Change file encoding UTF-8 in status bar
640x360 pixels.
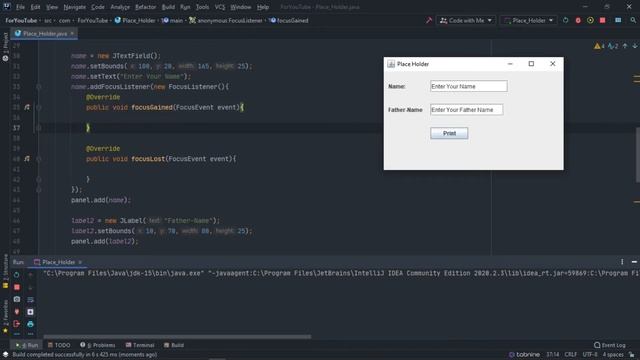pyautogui.click(x=590, y=354)
